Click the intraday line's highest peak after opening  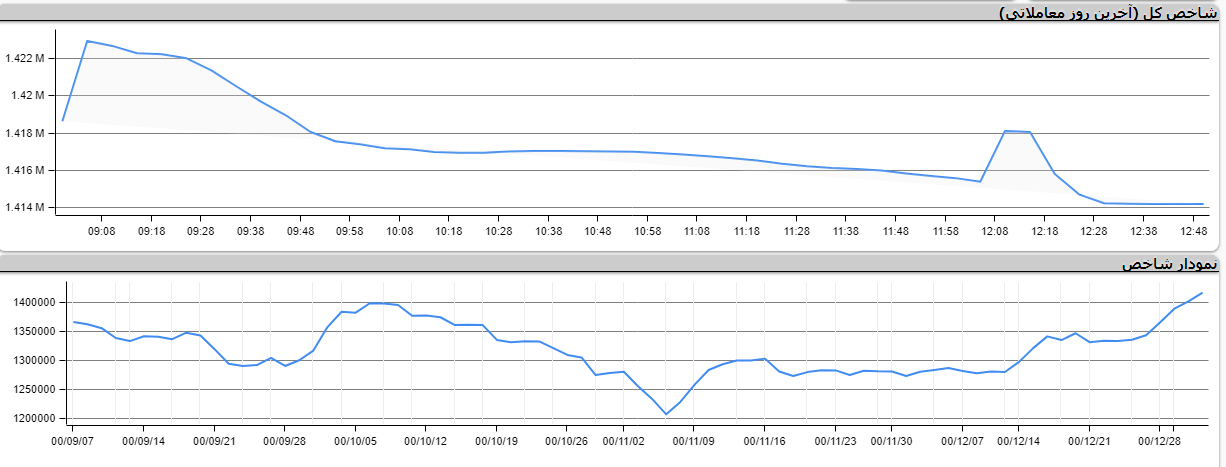[x=87, y=41]
